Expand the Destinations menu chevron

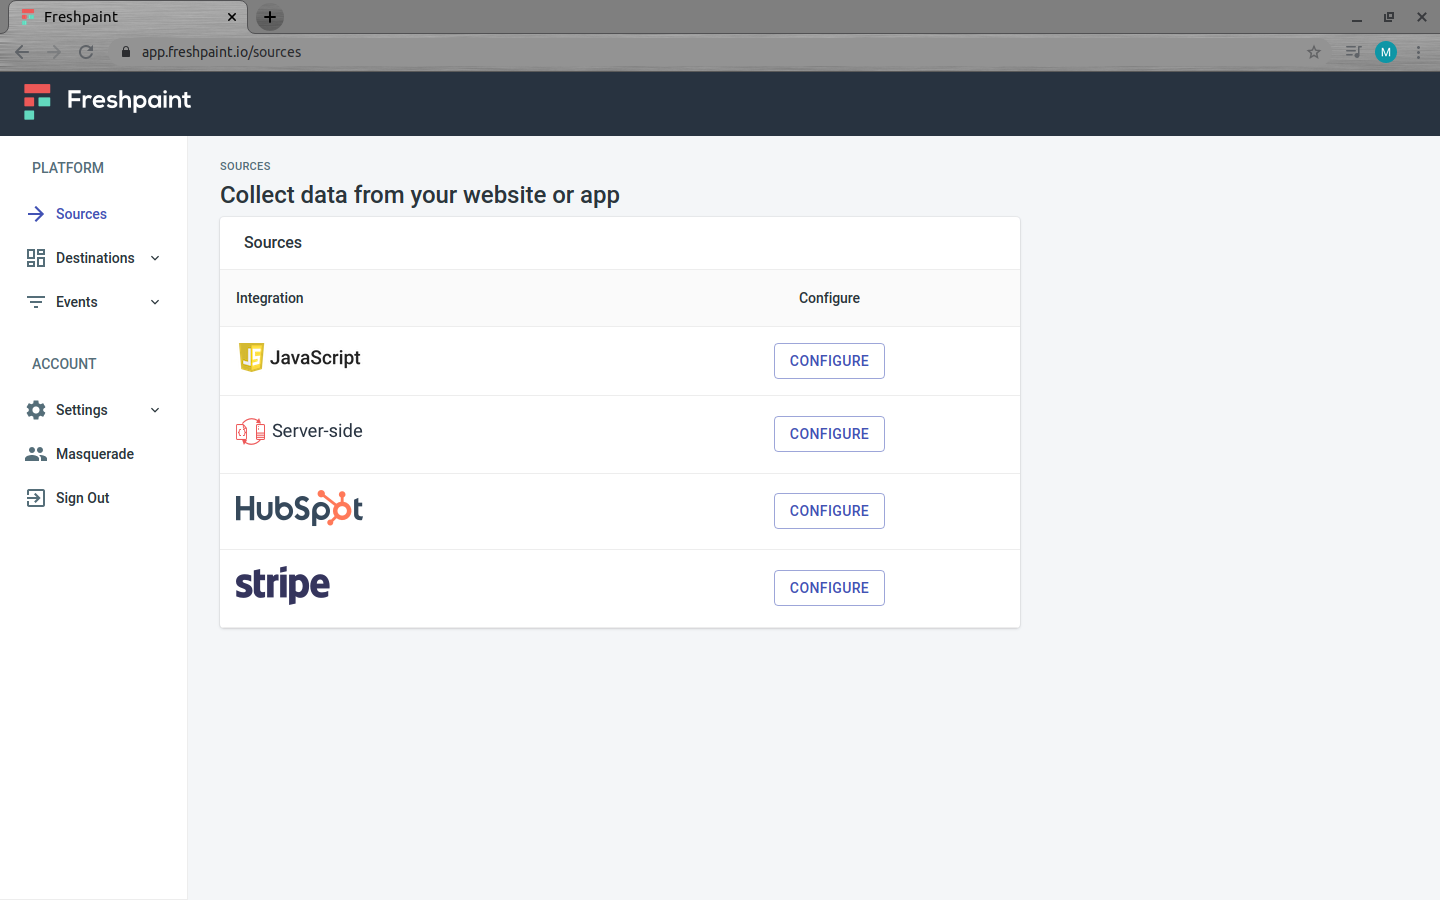(155, 258)
